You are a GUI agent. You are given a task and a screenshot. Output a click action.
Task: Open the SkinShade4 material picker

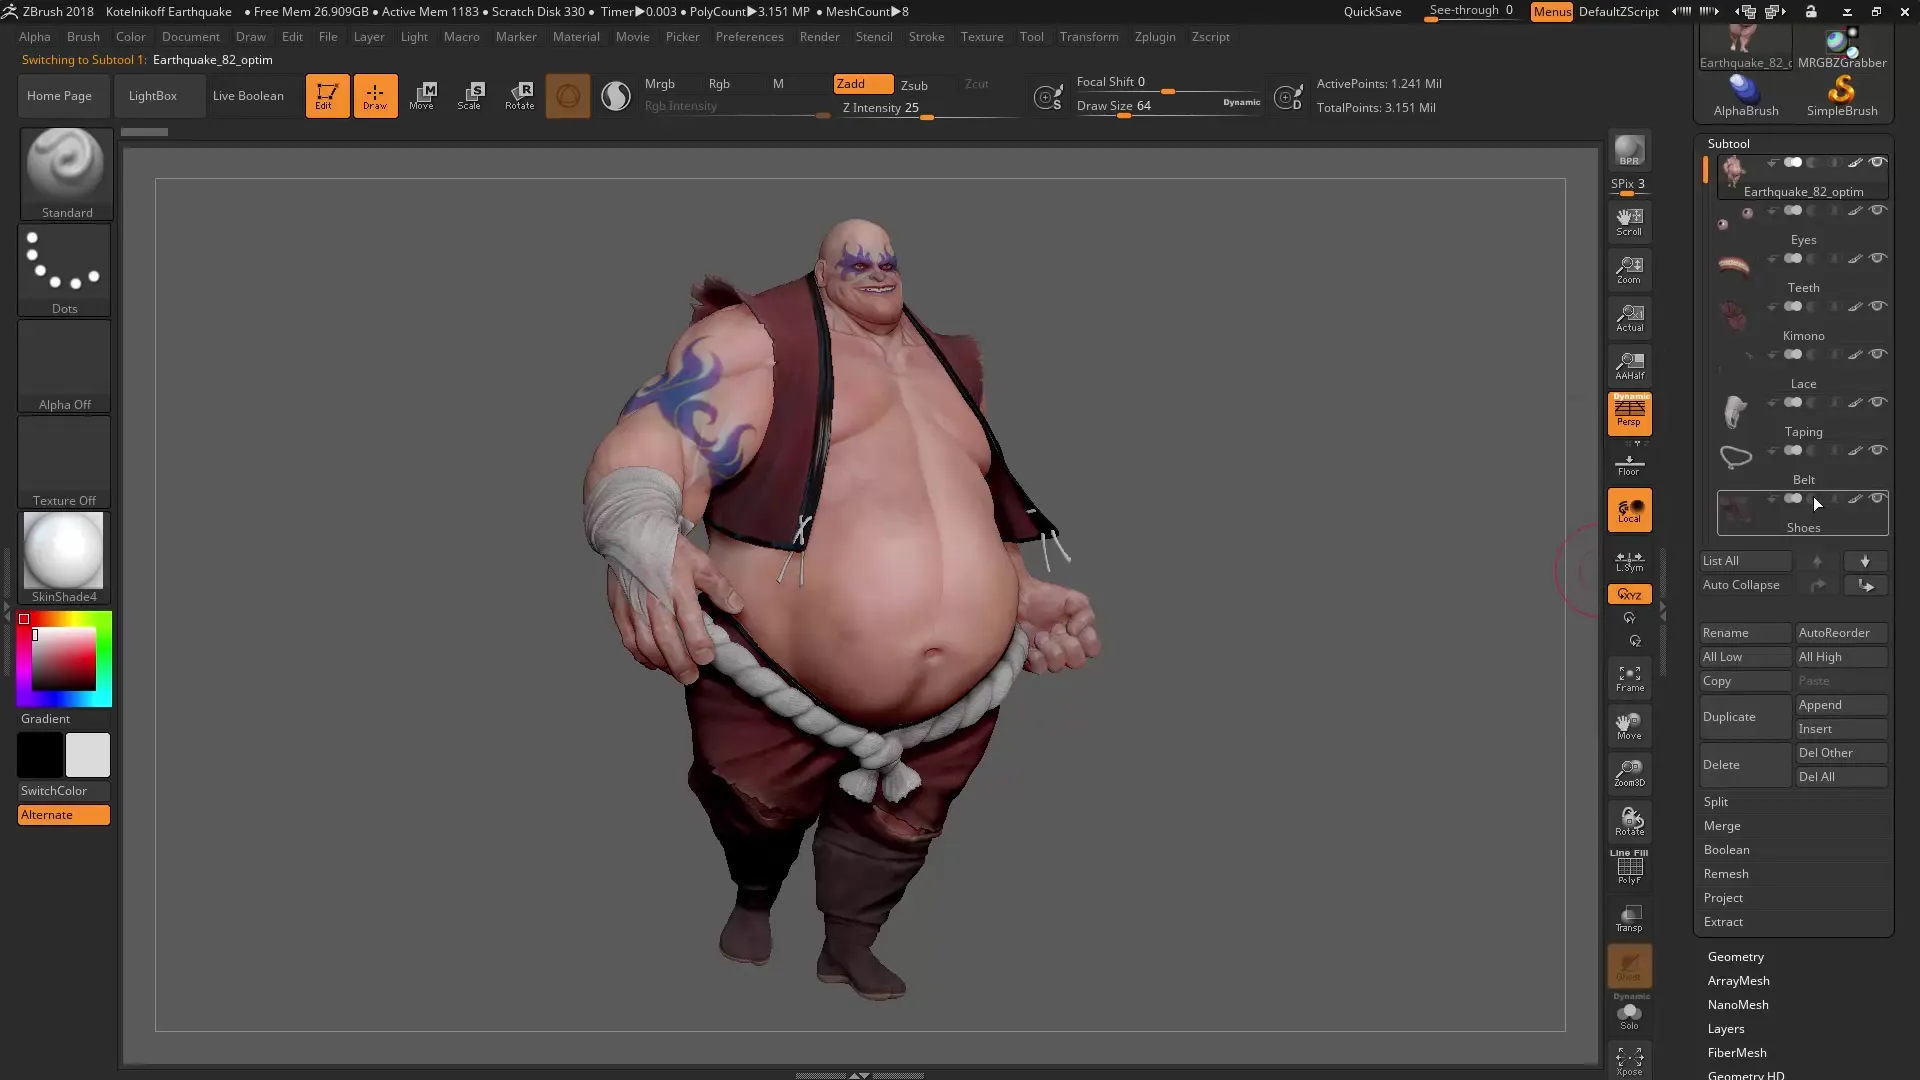pyautogui.click(x=65, y=558)
